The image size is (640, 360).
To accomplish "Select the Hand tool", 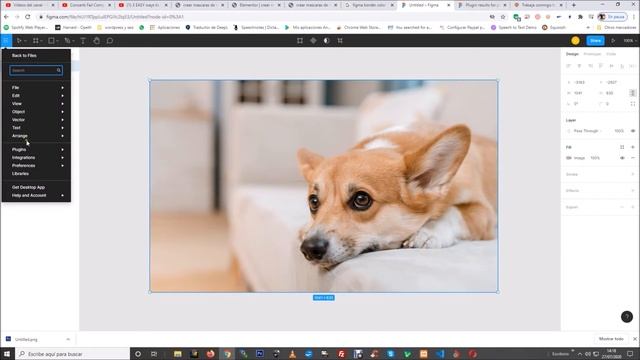I will 96,40.
